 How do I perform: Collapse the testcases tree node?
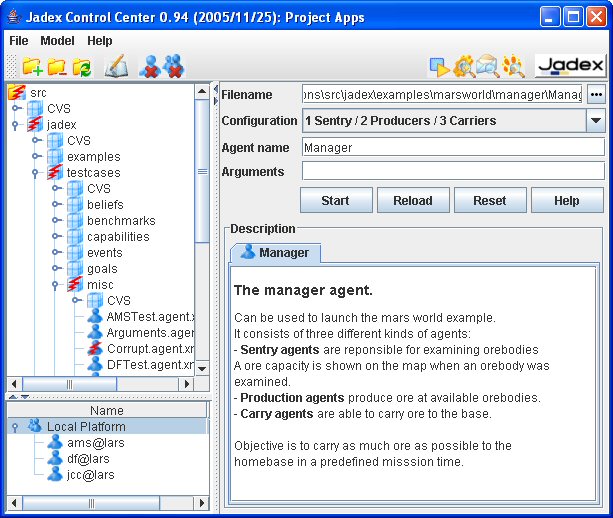coord(35,173)
